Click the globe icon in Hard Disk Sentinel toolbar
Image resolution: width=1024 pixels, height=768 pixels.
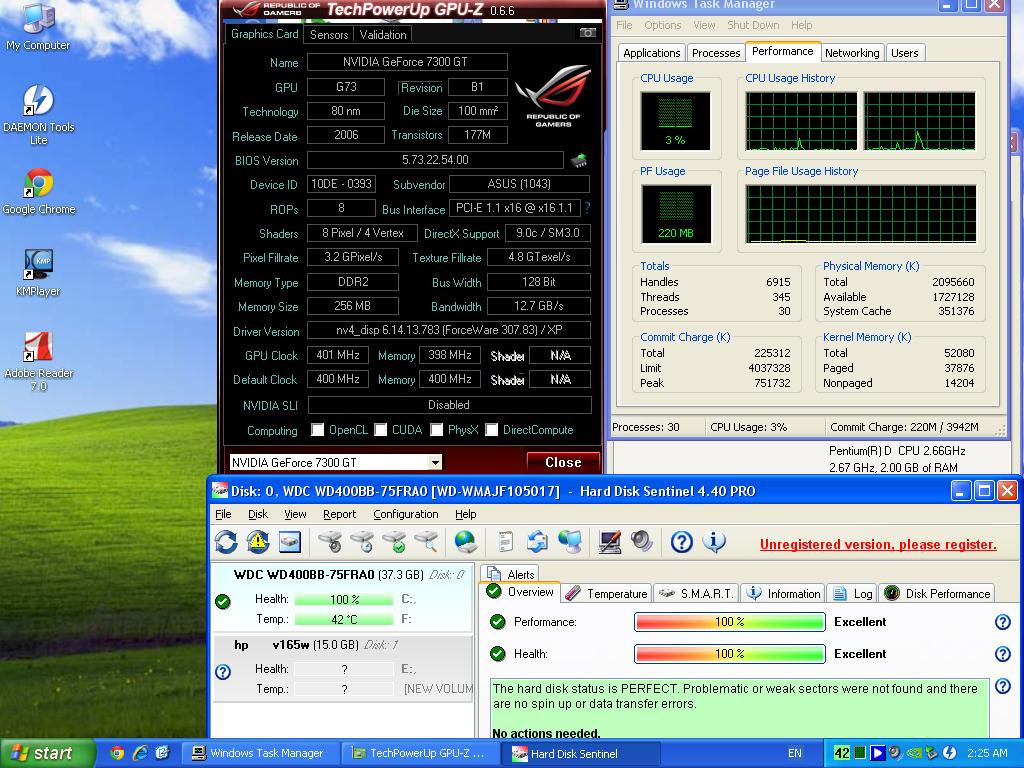point(465,542)
